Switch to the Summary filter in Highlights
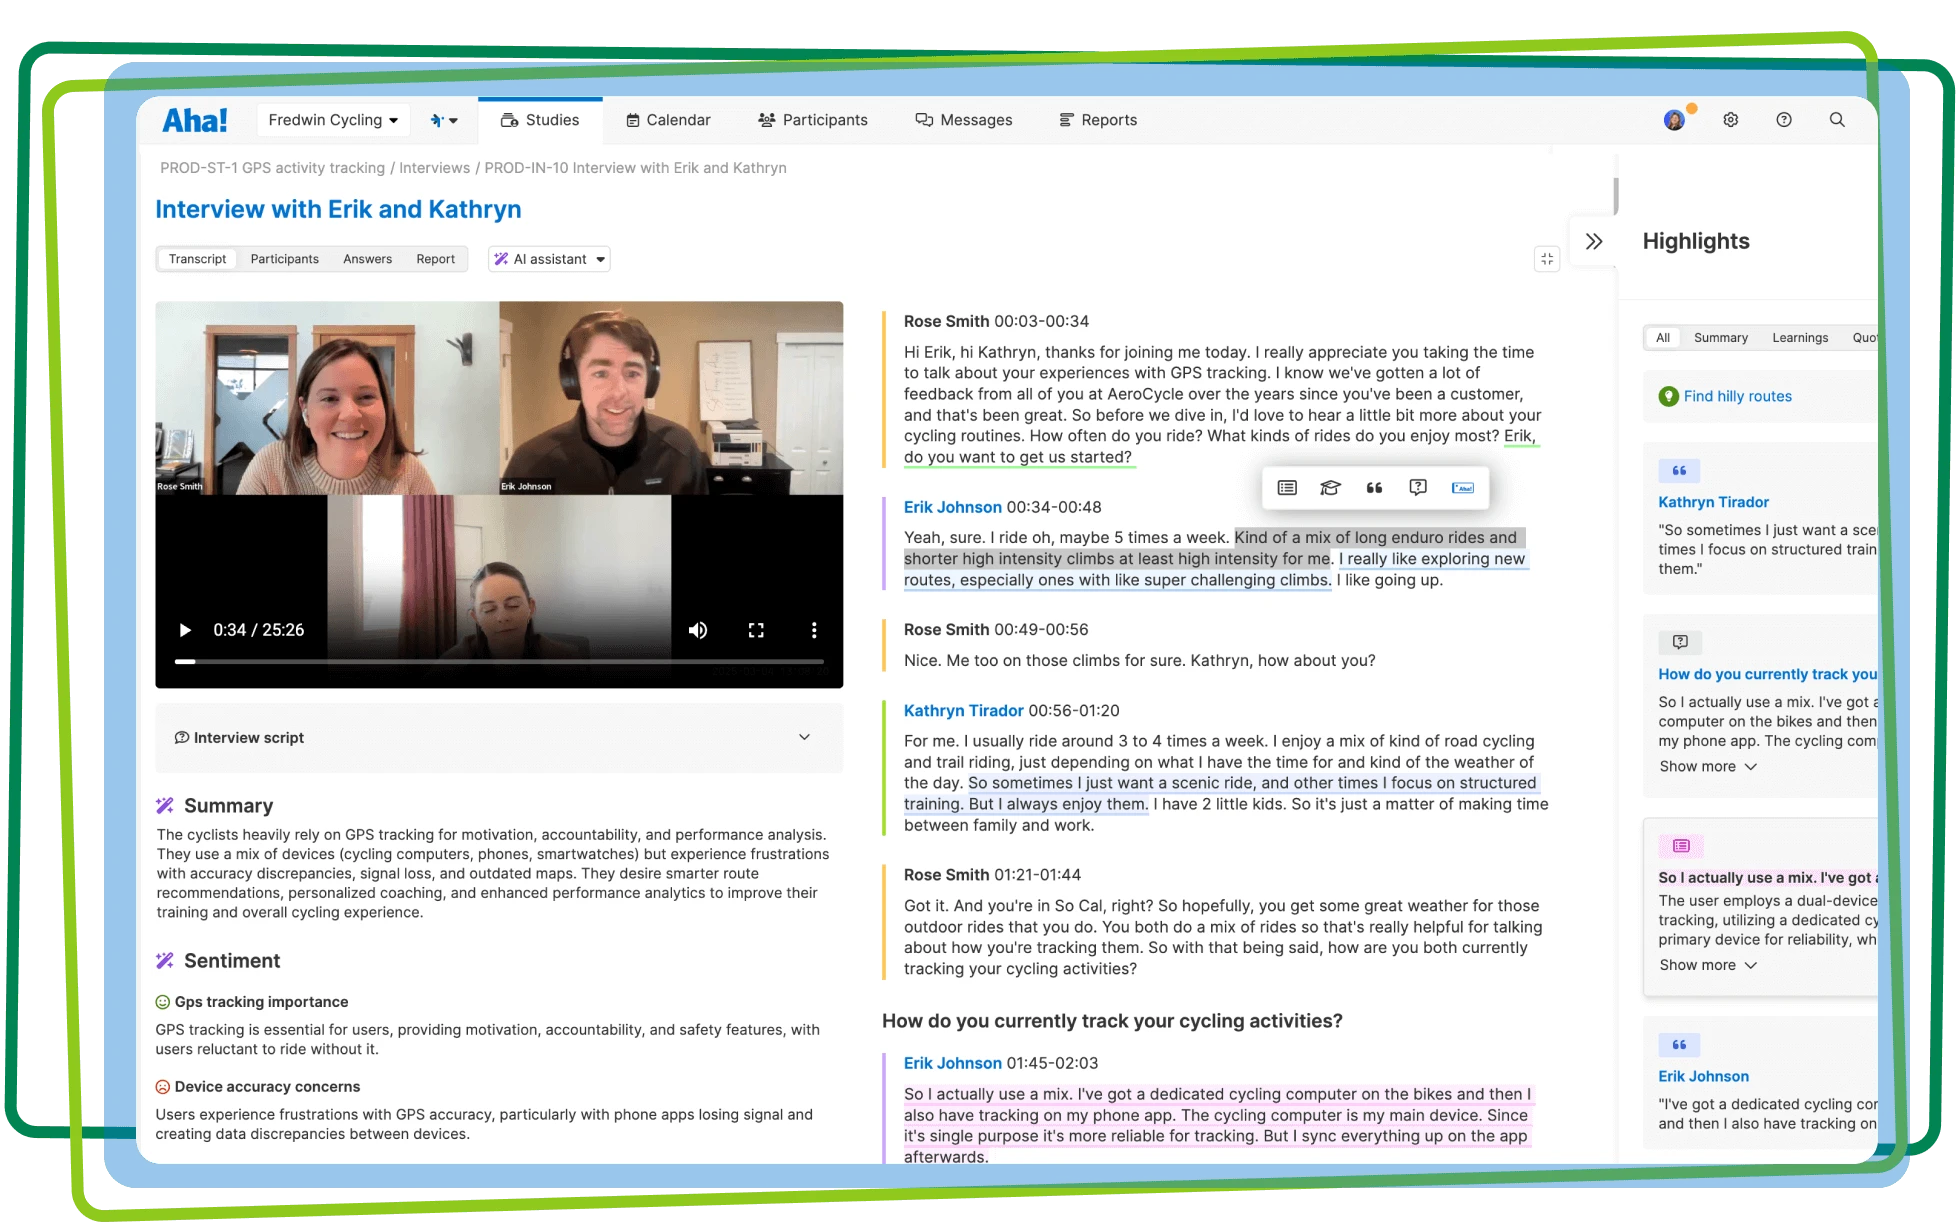Viewport: 1960px width, 1230px height. pos(1720,337)
